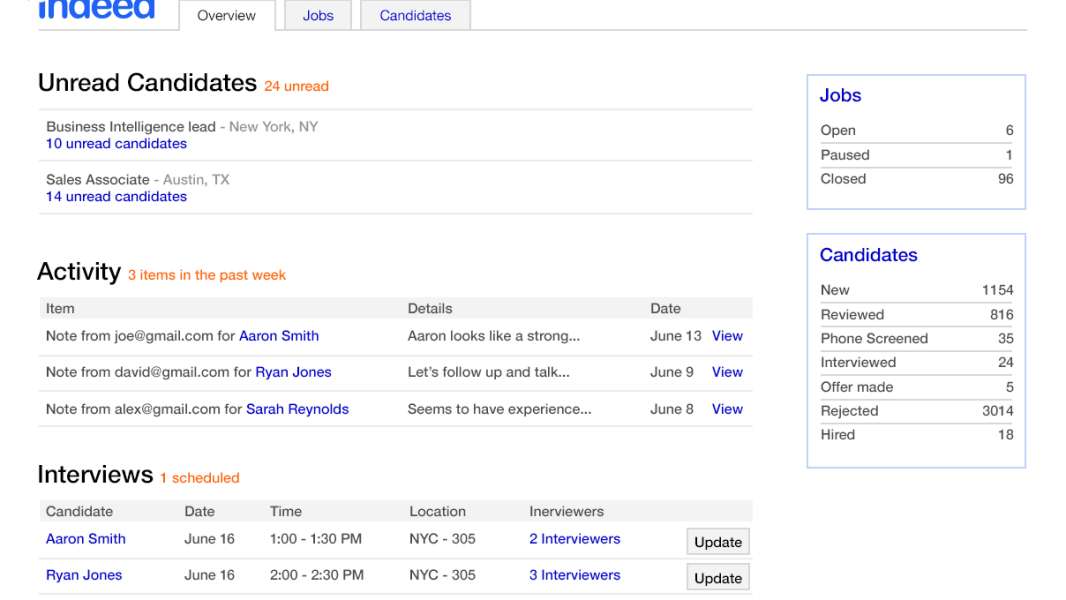Open Sarah Reynolds candidate profile
1066x600 pixels.
tap(297, 409)
